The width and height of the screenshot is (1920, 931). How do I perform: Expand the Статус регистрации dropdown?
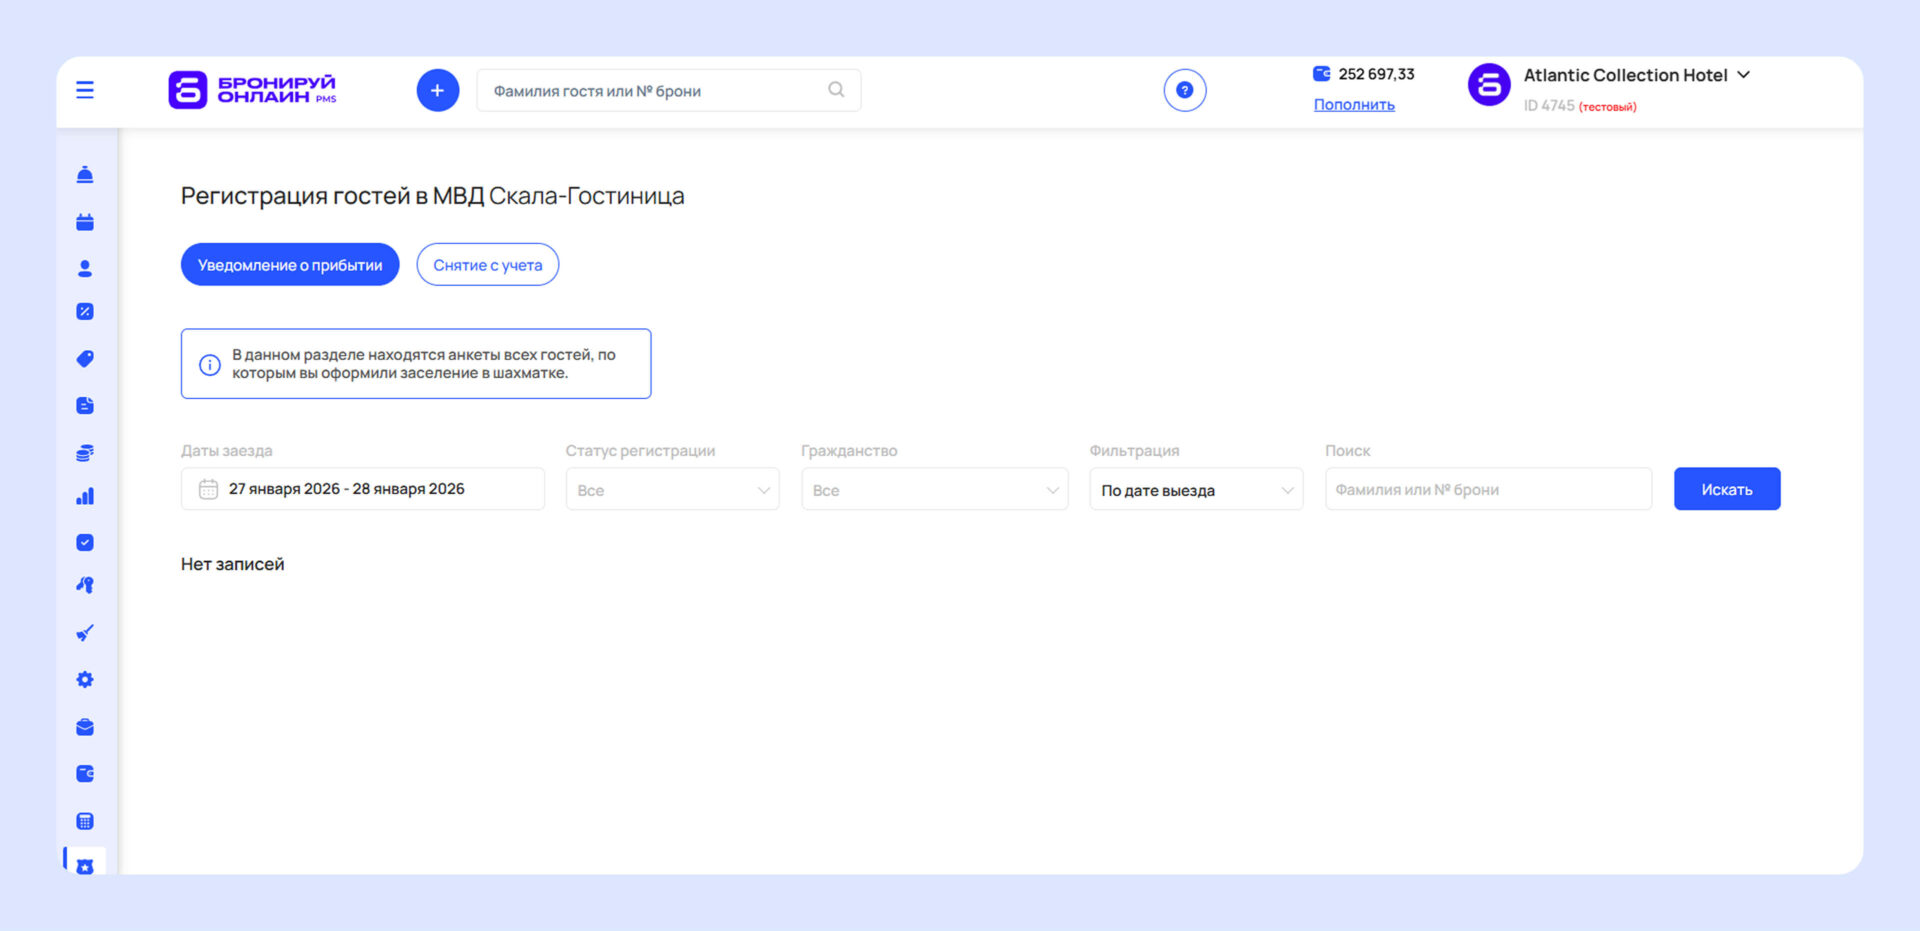tap(672, 490)
